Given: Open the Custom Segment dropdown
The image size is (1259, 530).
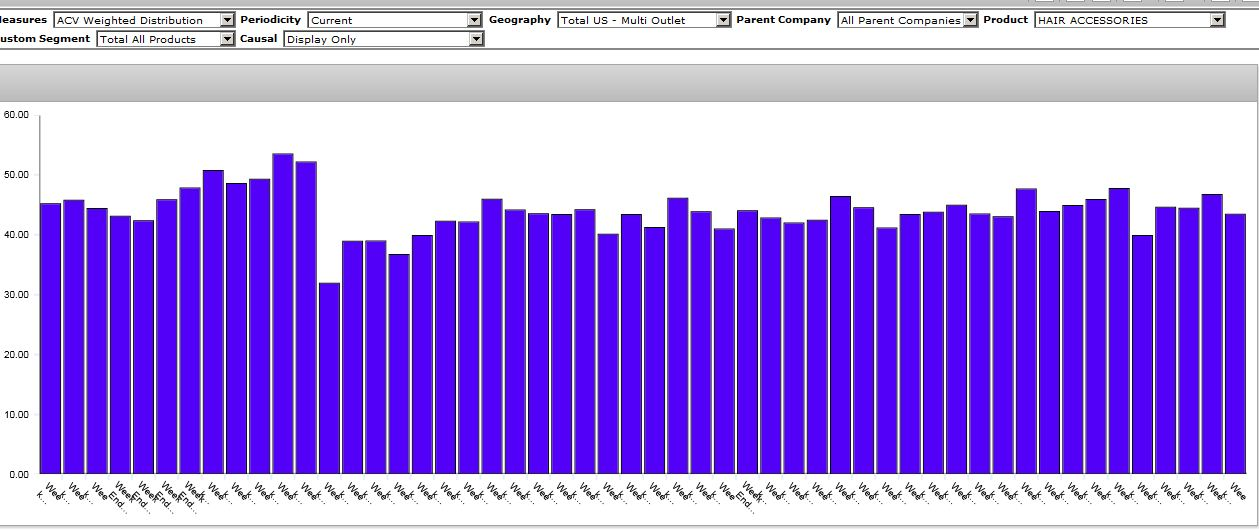Looking at the screenshot, I should (x=227, y=39).
